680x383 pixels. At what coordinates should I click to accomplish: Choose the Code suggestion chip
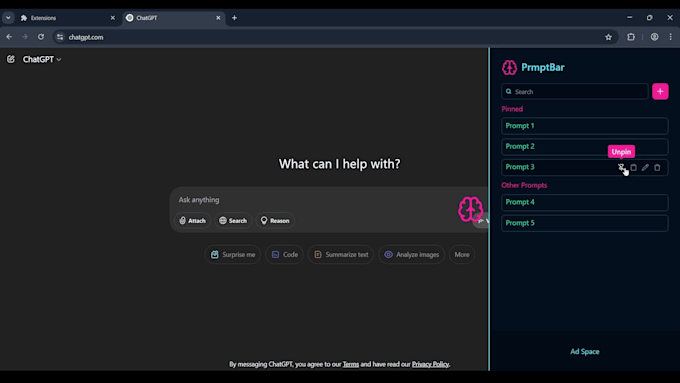click(x=284, y=255)
